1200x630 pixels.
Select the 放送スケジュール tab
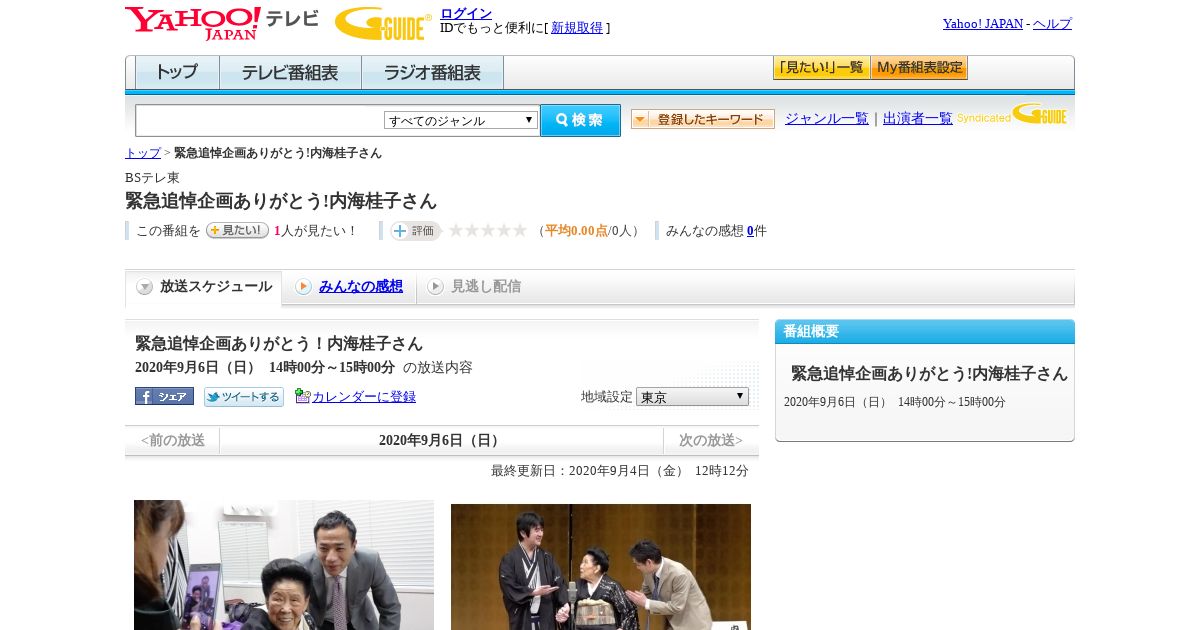(x=203, y=287)
